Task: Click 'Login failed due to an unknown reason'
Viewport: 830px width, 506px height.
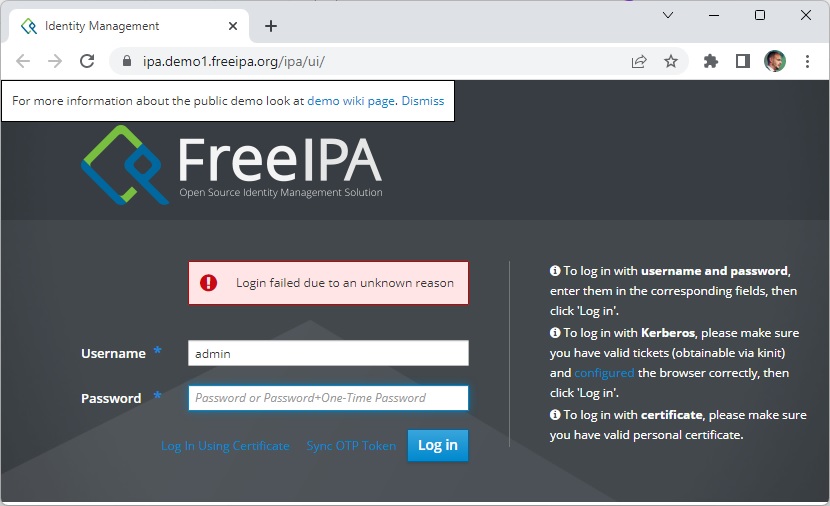Action: [x=345, y=283]
